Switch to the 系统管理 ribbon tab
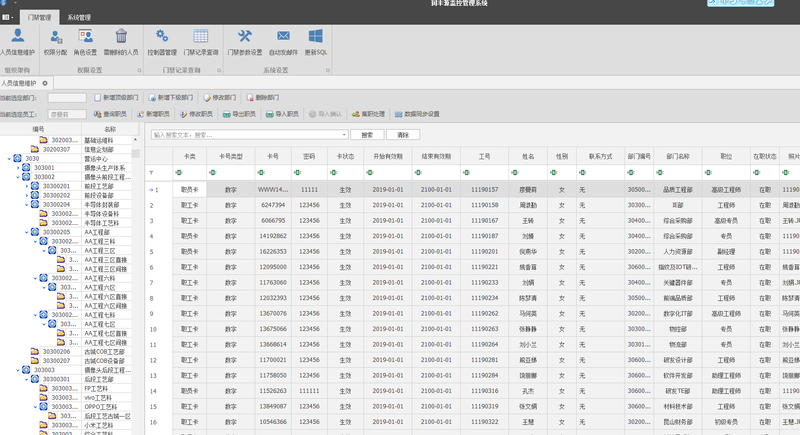Image resolution: width=800 pixels, height=435 pixels. pos(79,17)
